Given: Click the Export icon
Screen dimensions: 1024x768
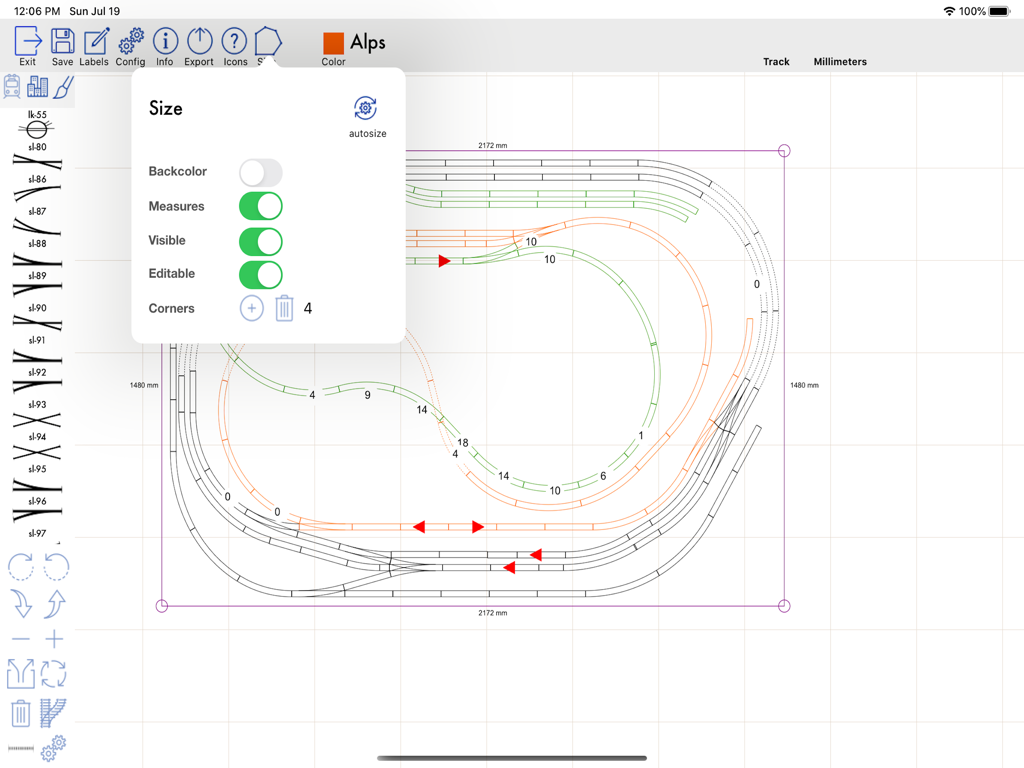Looking at the screenshot, I should (198, 45).
